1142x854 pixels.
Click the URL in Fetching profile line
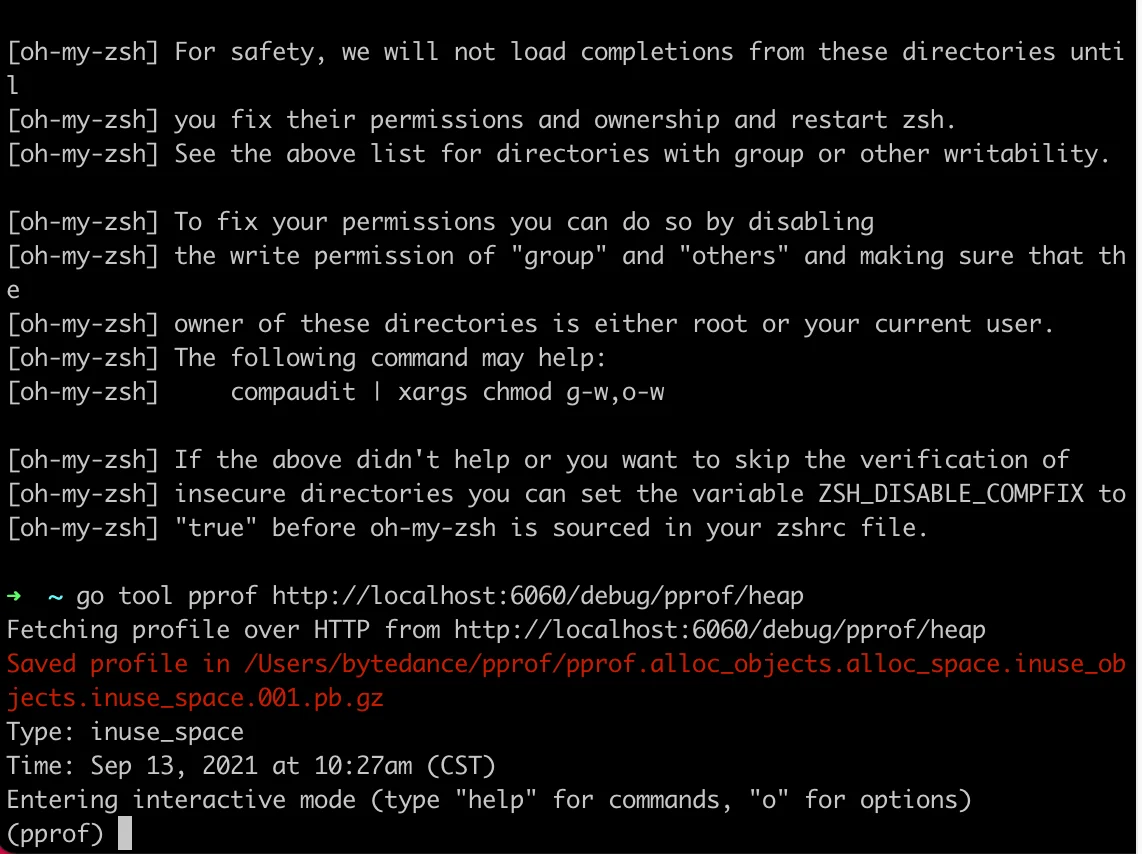[720, 630]
